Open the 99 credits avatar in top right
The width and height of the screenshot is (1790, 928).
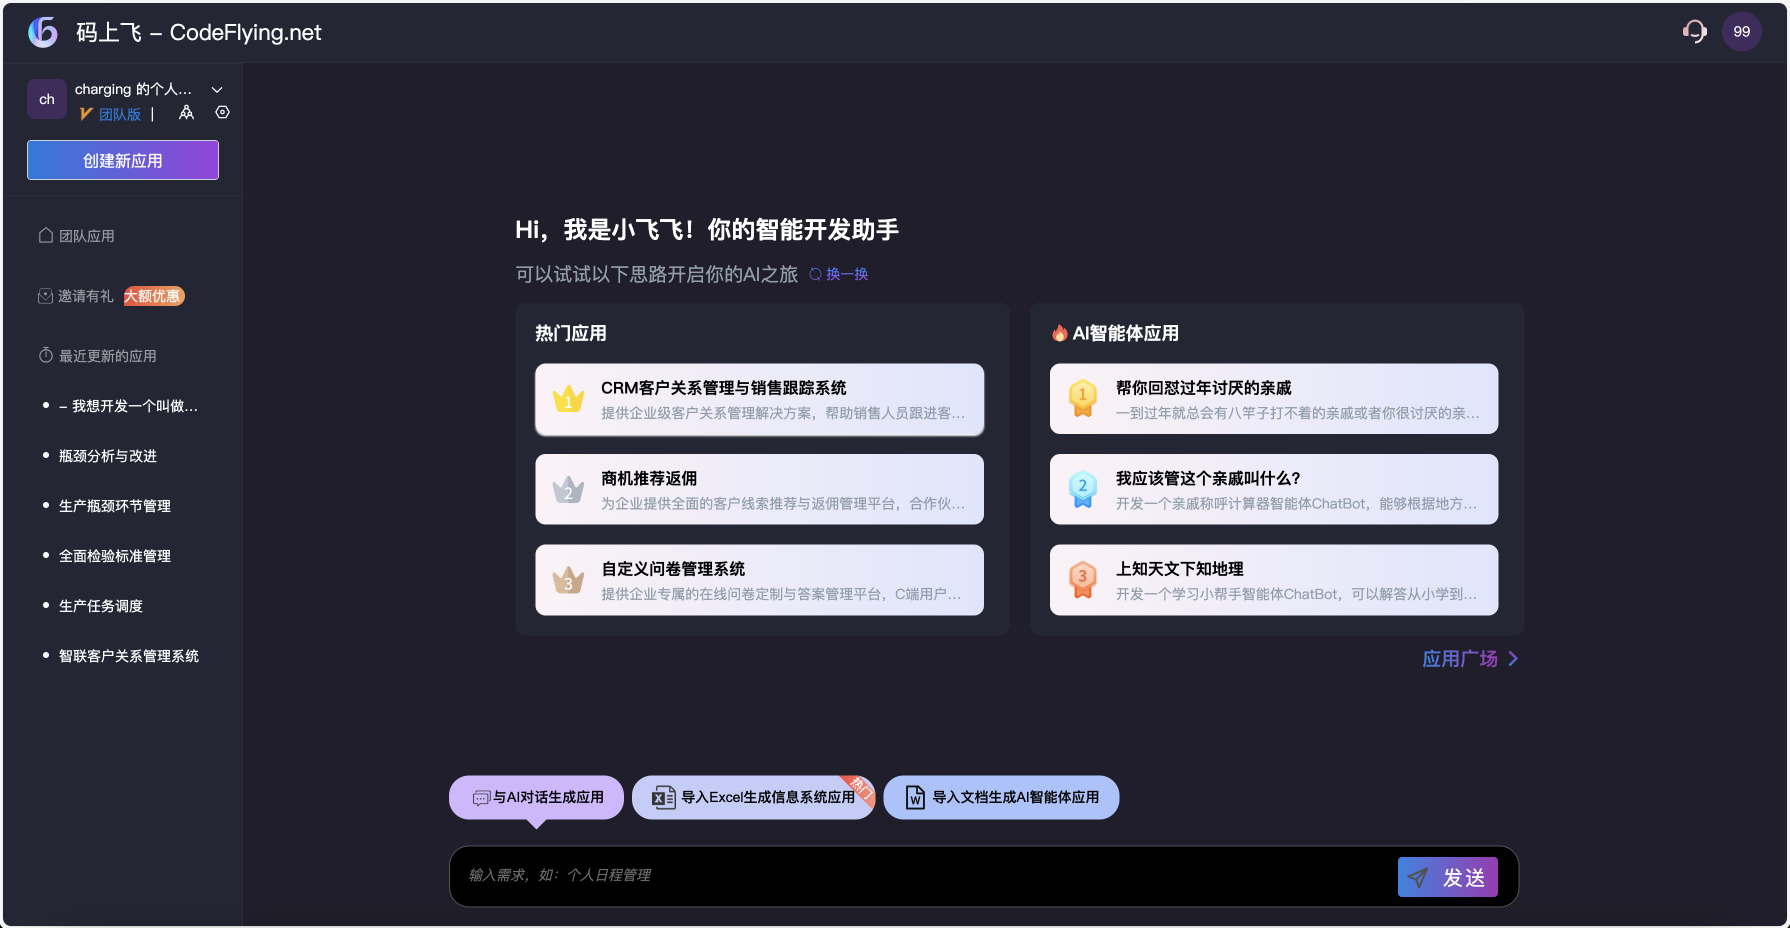tap(1742, 31)
